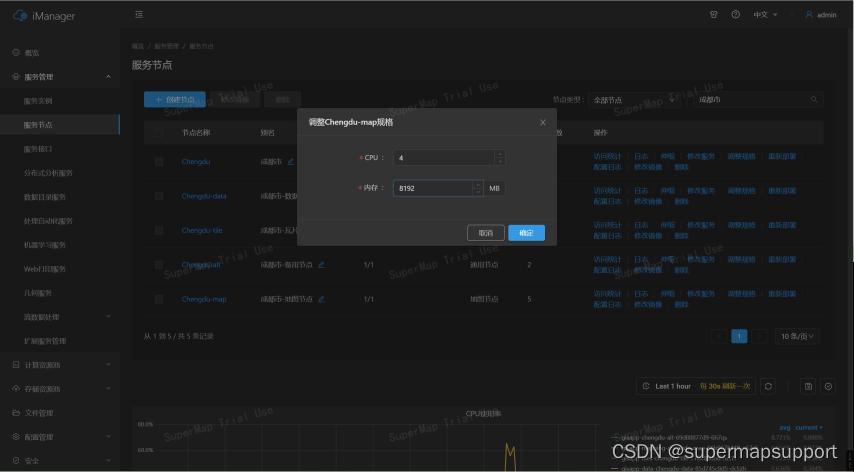
Task: Select the Chengdu row checkbox
Action: point(159,161)
